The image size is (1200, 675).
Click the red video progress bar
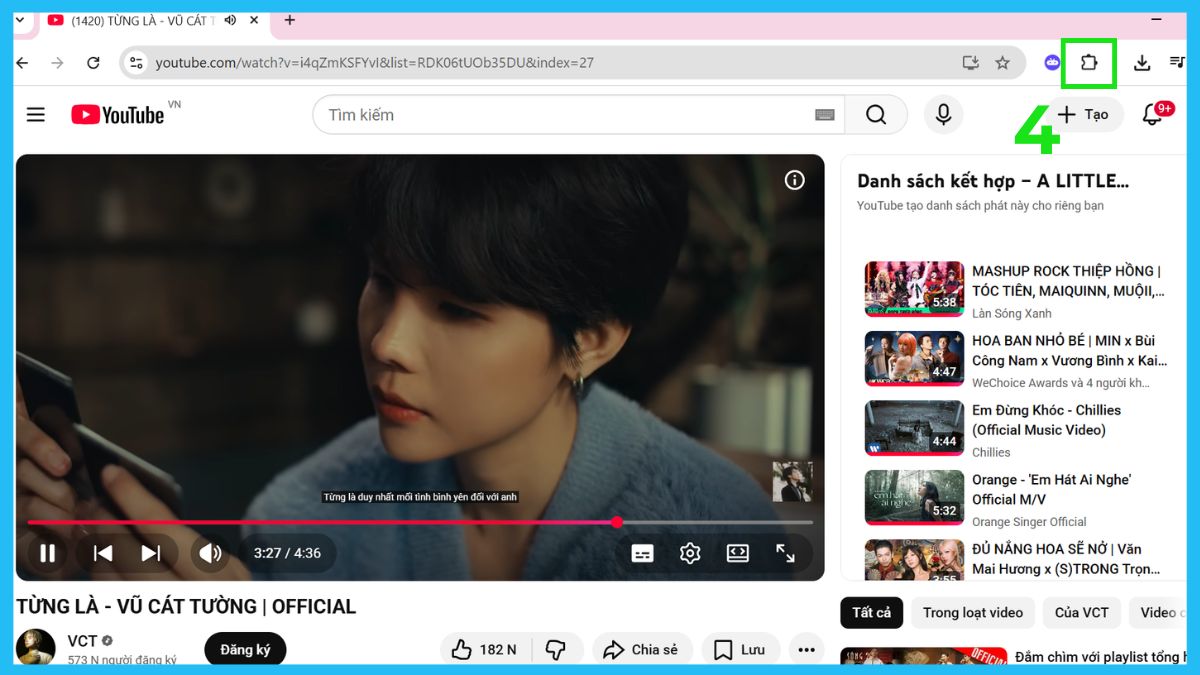coord(320,522)
